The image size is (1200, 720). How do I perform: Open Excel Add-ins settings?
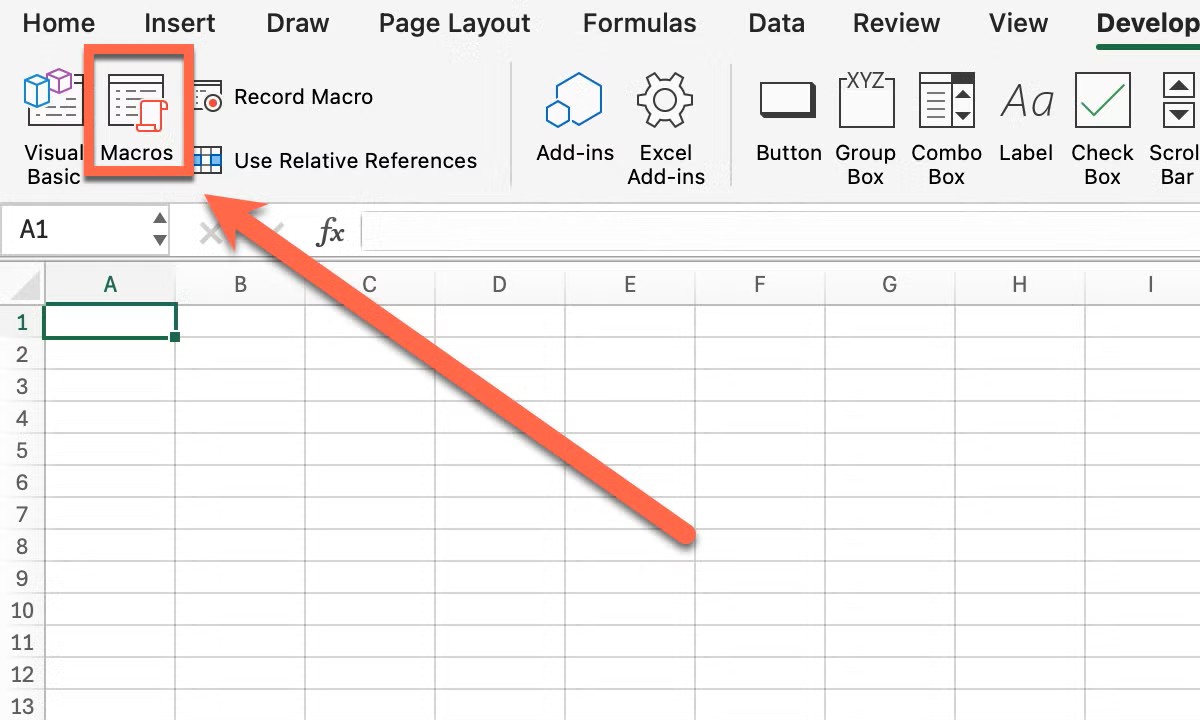[666, 120]
